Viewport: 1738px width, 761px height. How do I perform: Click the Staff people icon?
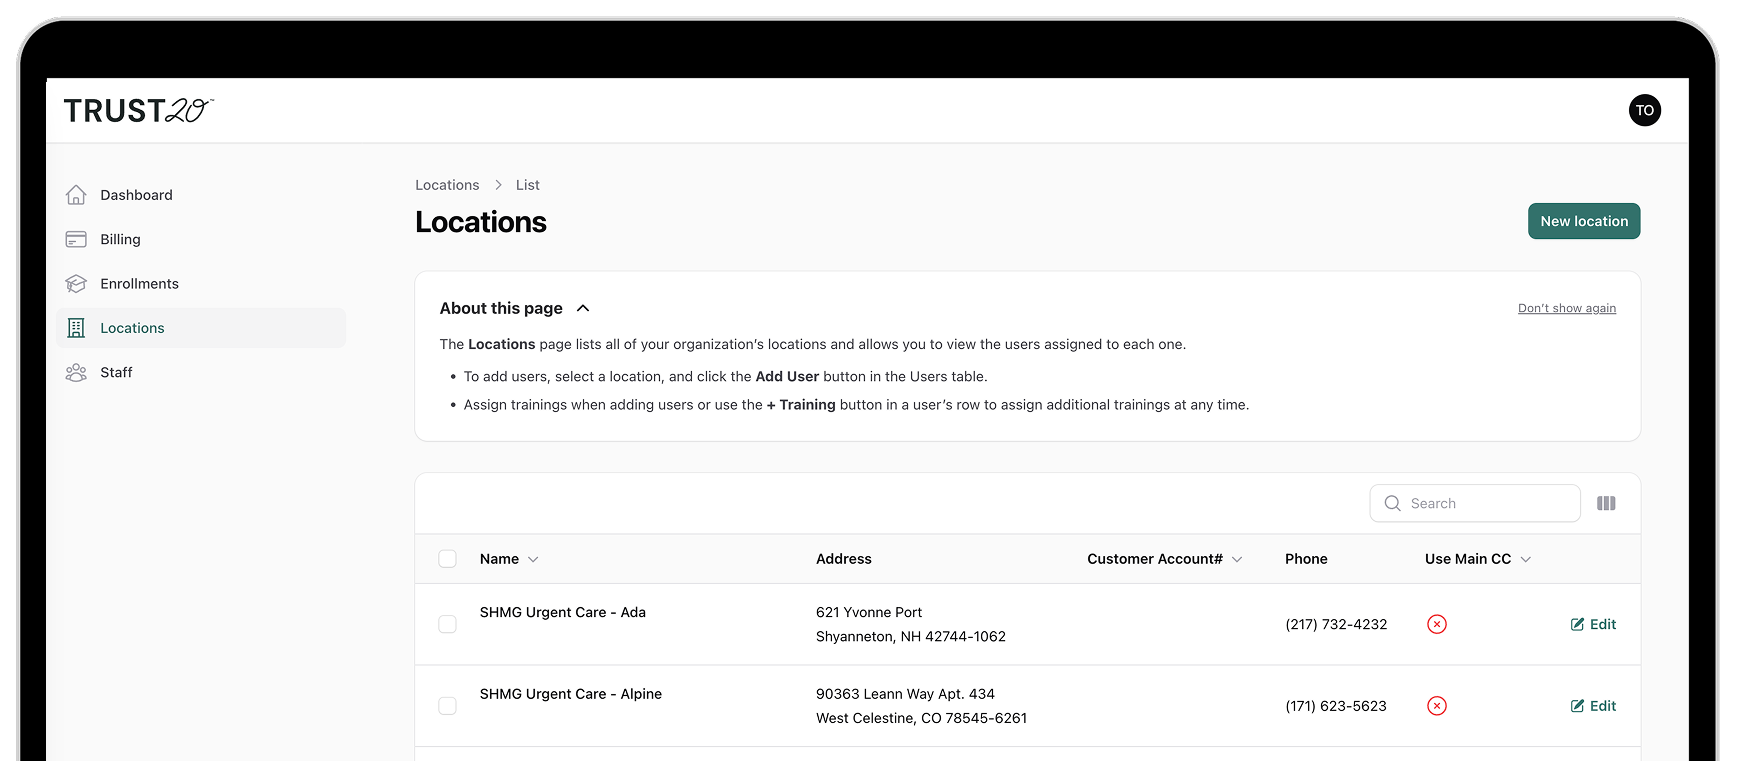pos(76,372)
